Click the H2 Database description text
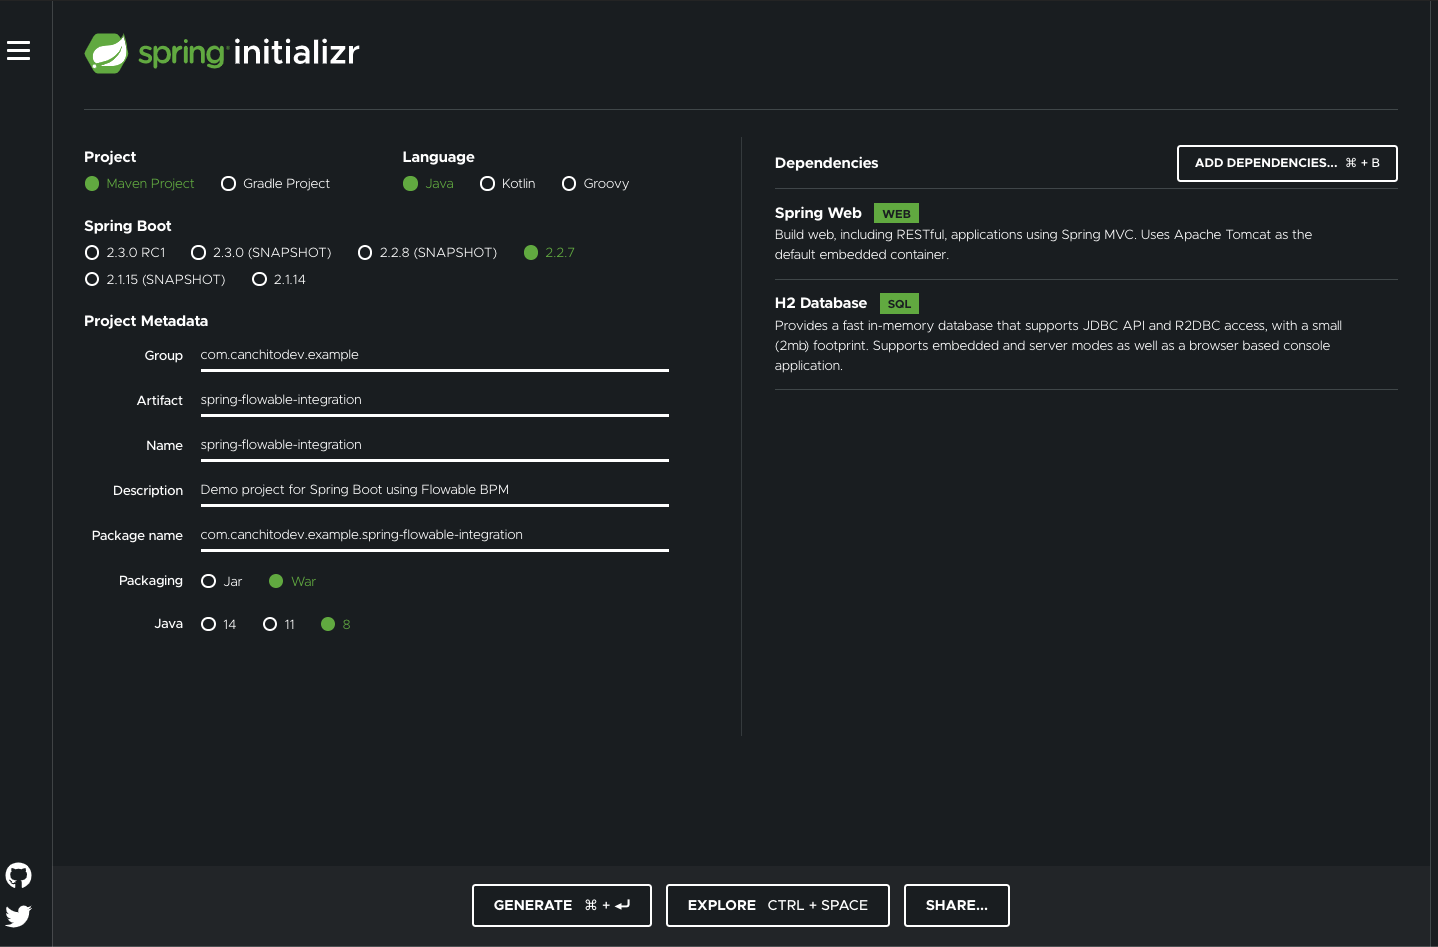This screenshot has width=1438, height=947. pyautogui.click(x=1058, y=346)
